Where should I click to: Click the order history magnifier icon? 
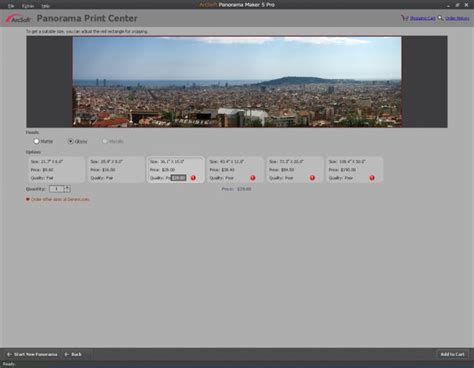point(440,18)
